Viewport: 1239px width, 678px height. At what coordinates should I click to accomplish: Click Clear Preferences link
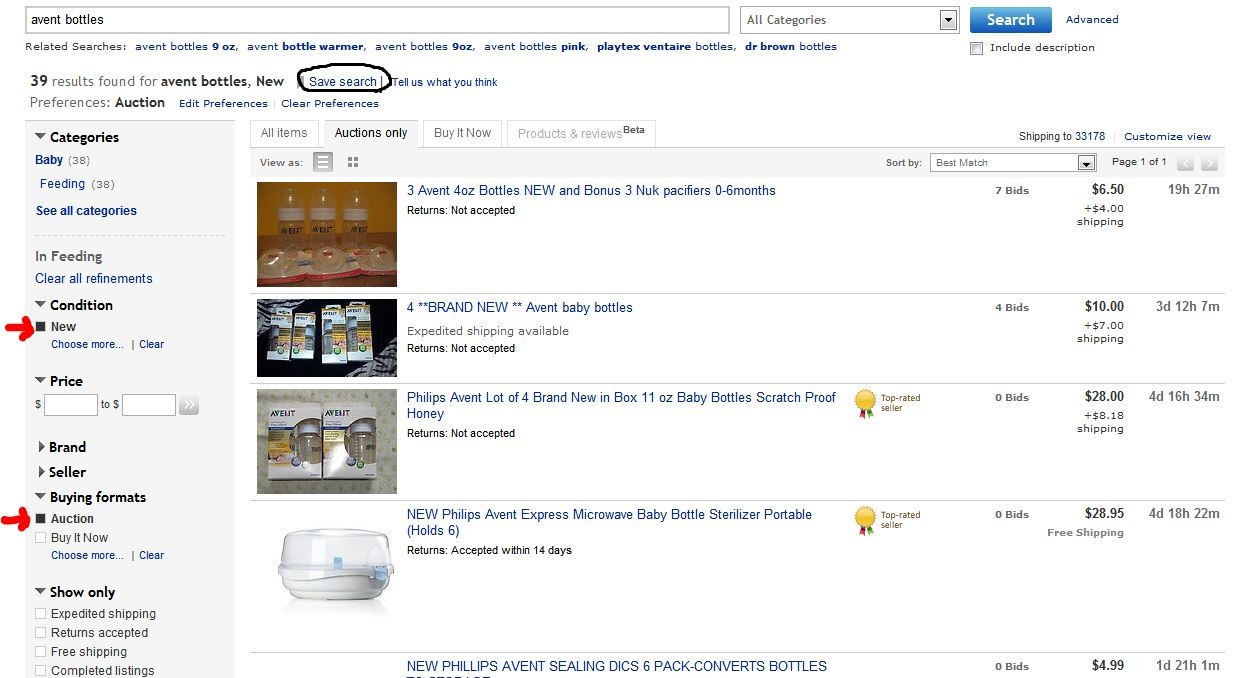click(x=330, y=104)
